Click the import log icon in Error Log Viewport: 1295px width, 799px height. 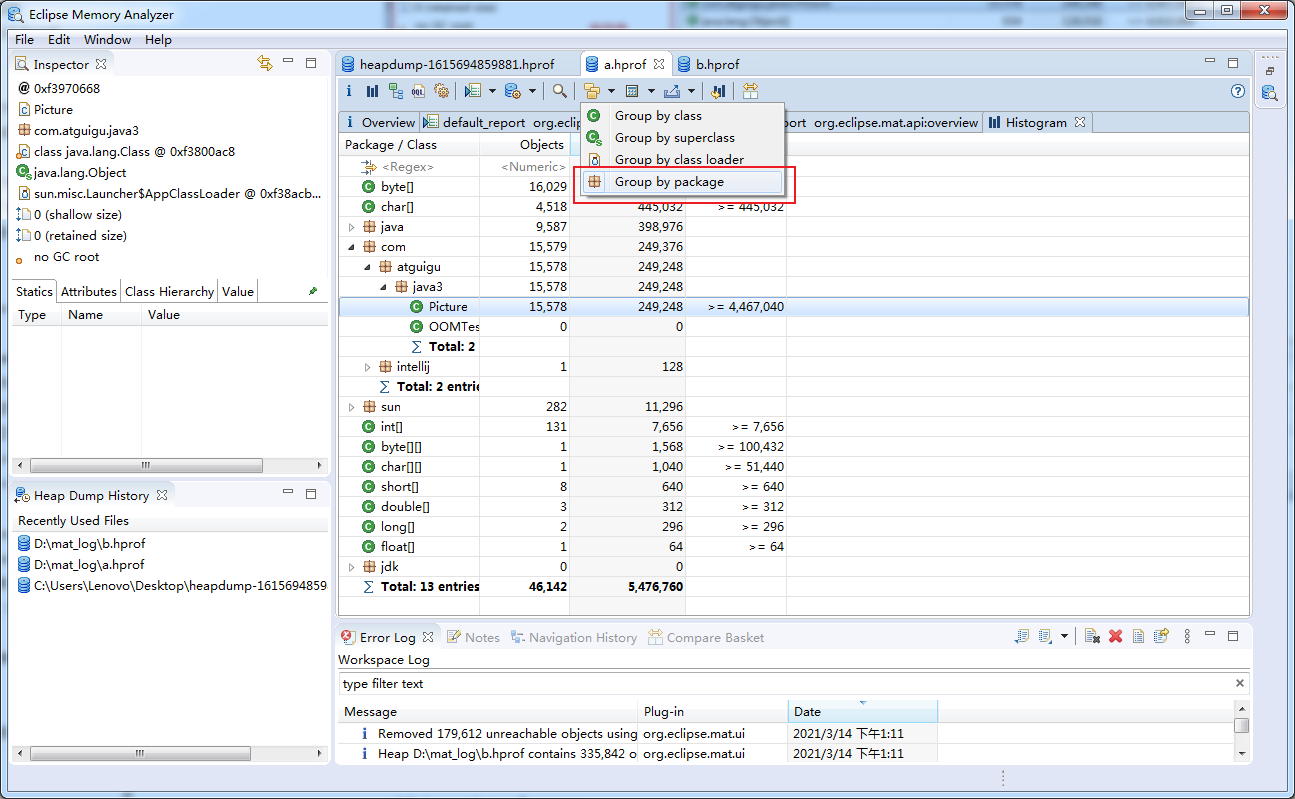(x=1045, y=636)
